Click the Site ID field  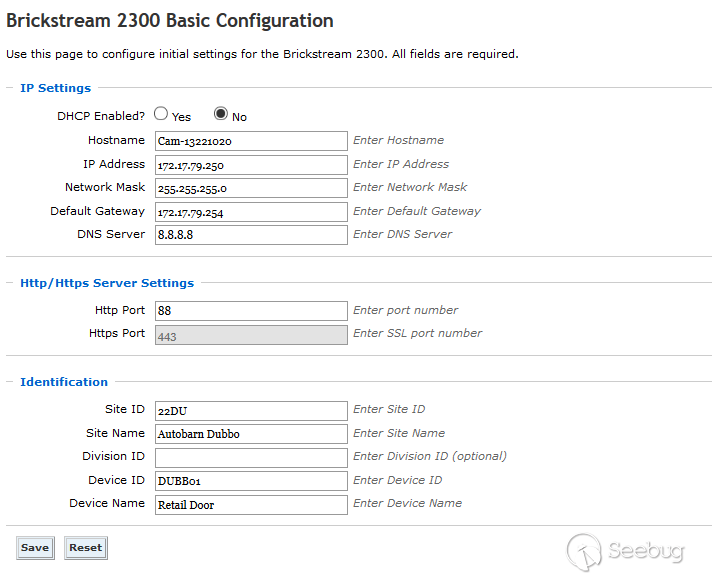251,411
